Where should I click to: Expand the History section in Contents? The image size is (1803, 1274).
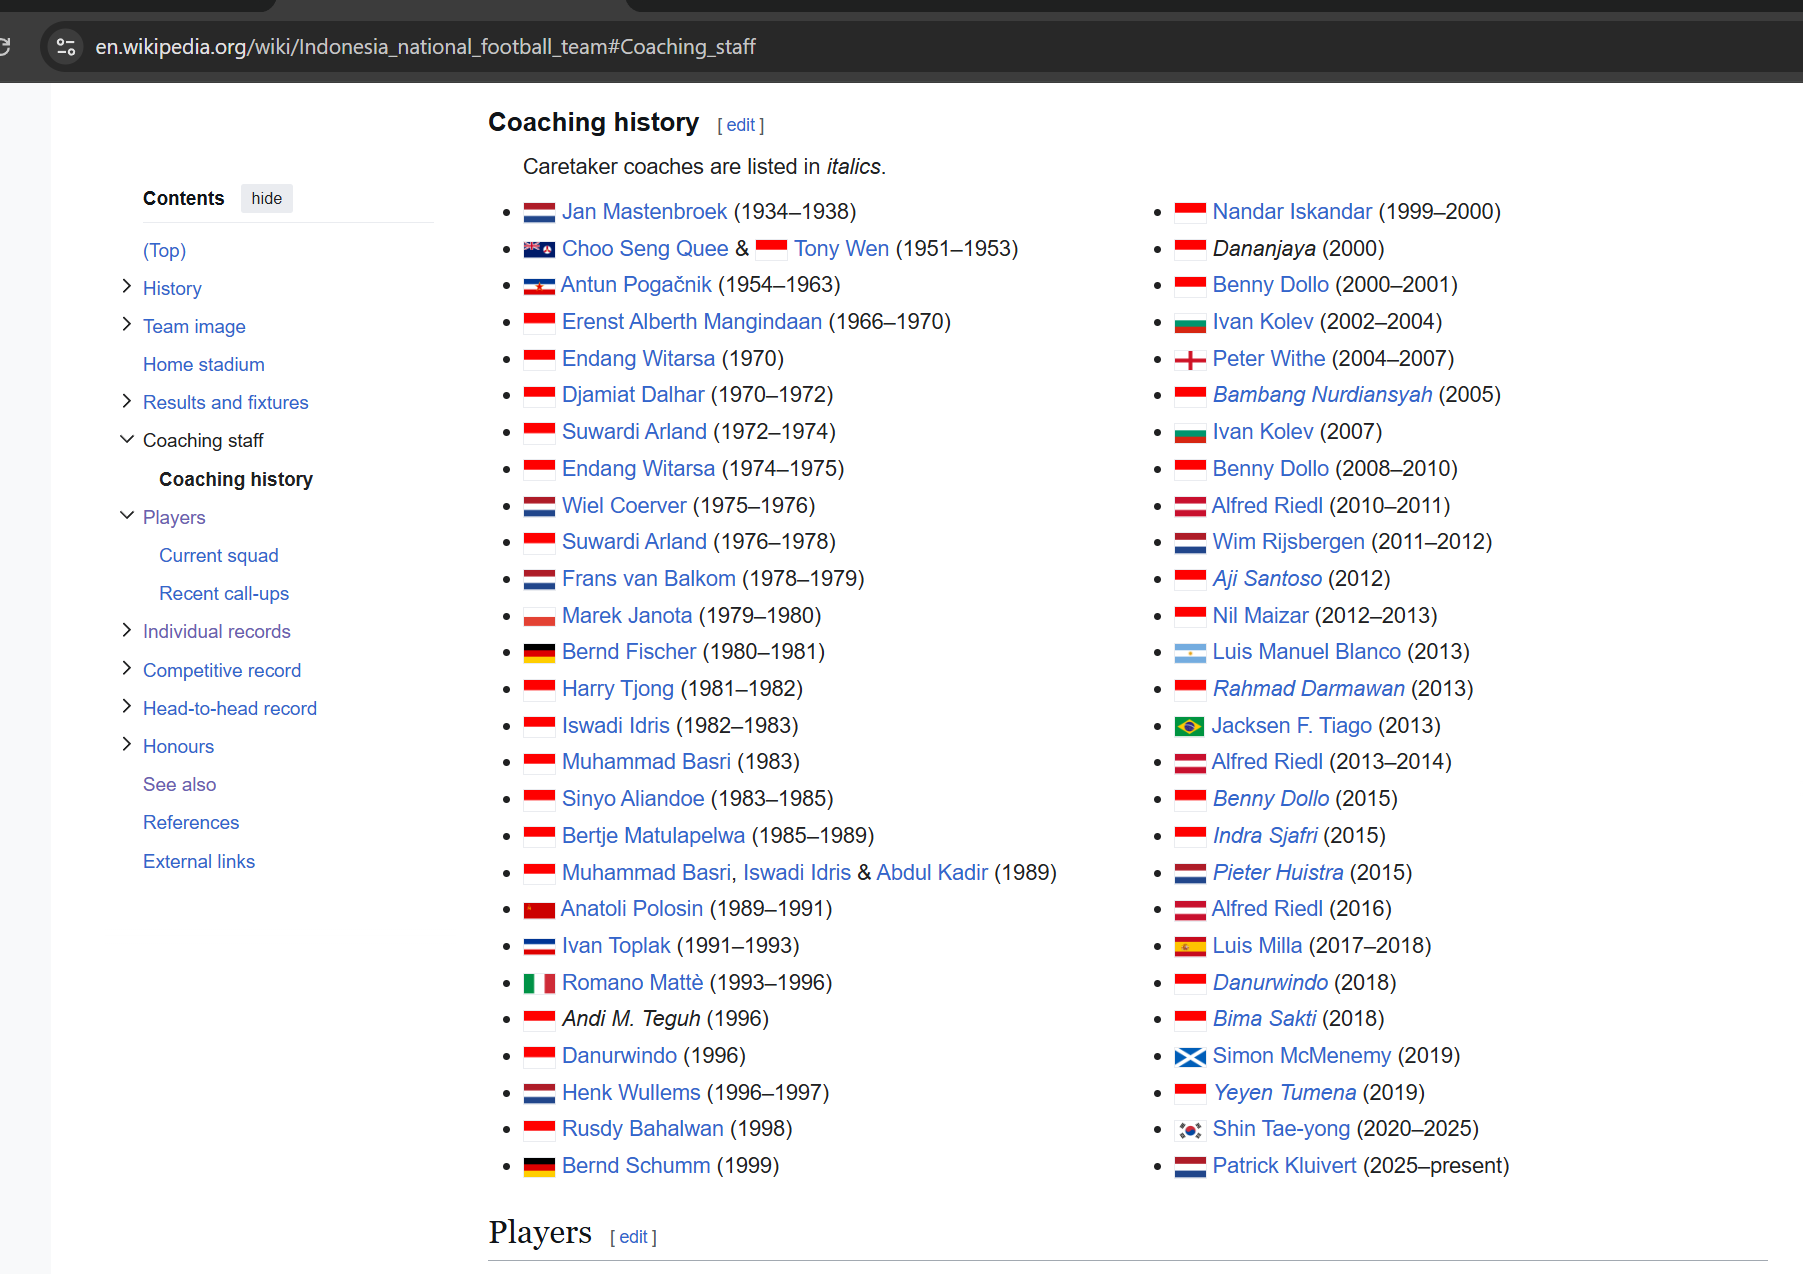(x=127, y=287)
